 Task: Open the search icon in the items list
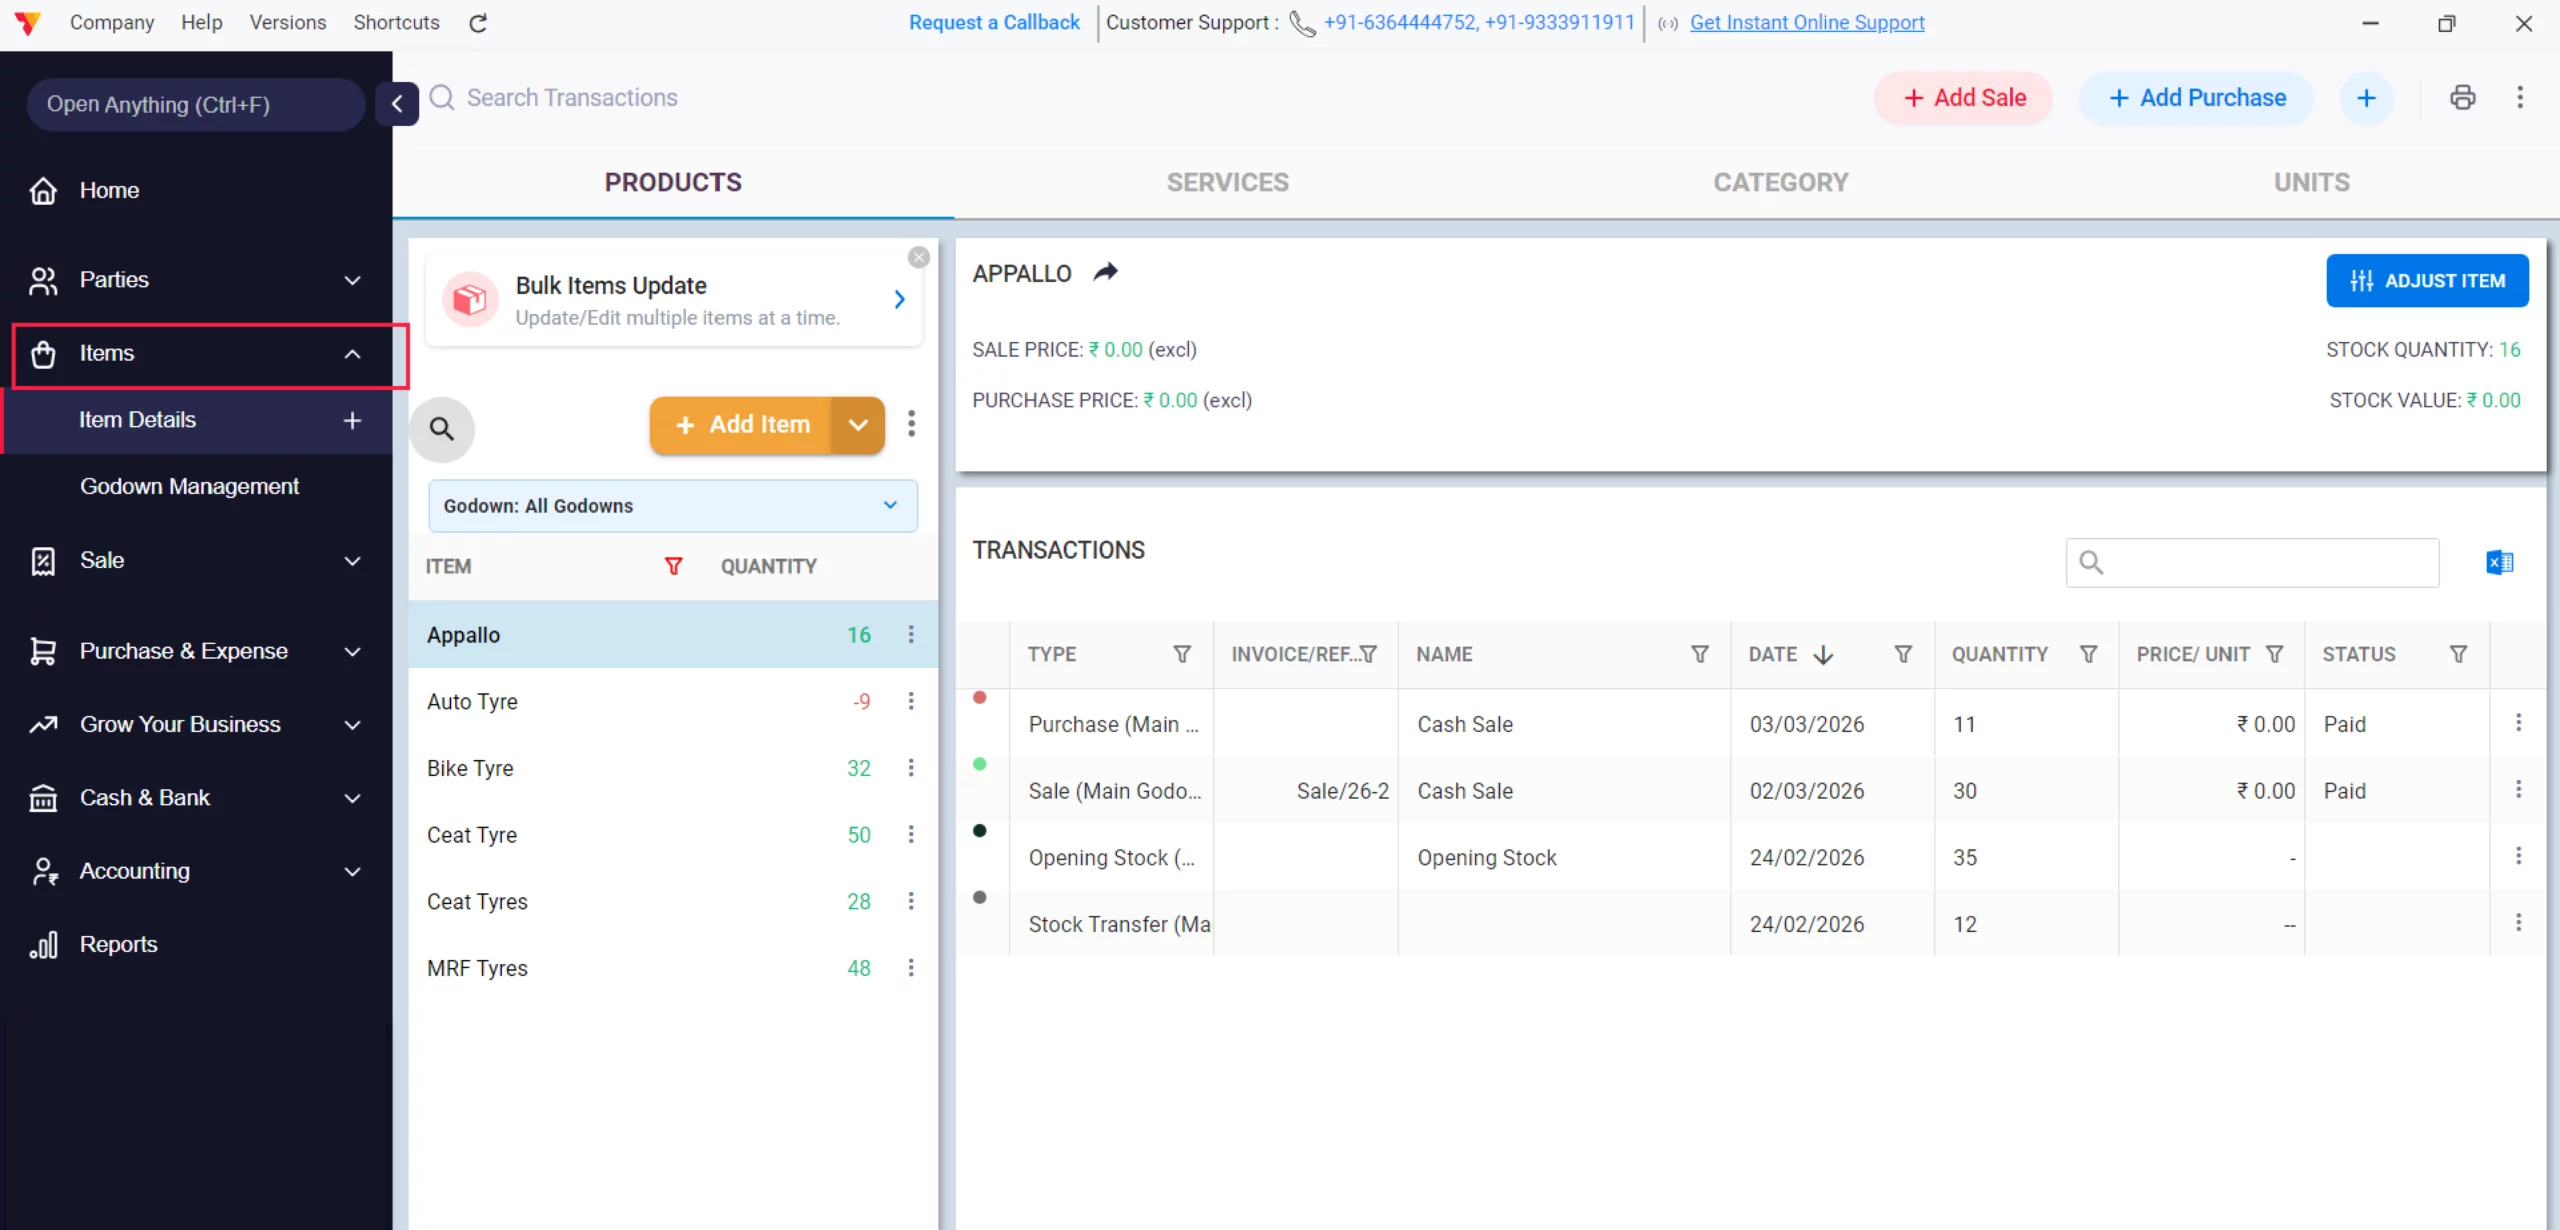[x=442, y=428]
